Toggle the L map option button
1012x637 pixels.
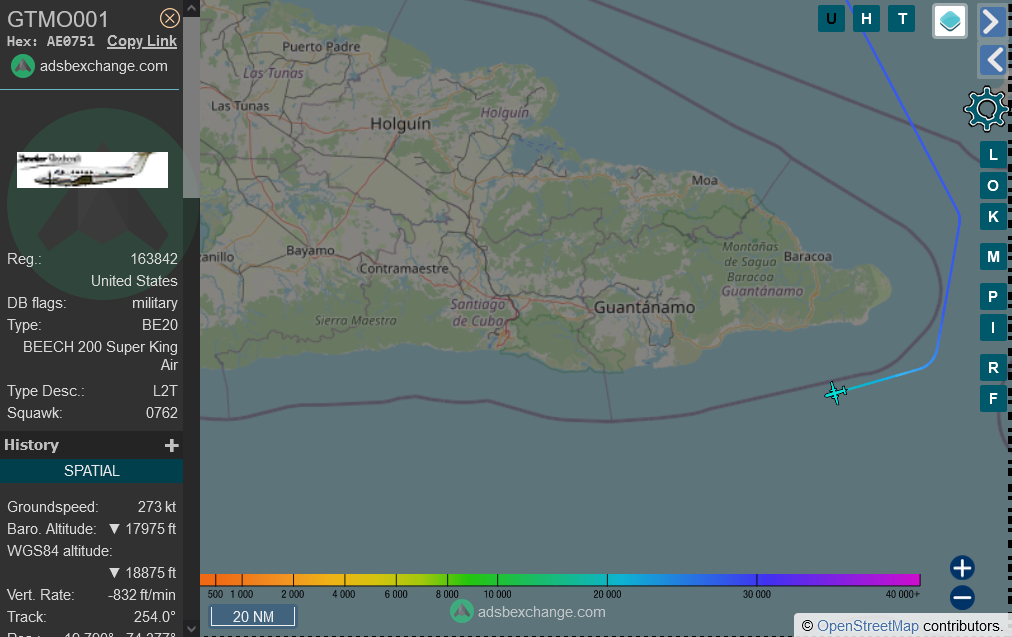tap(993, 155)
